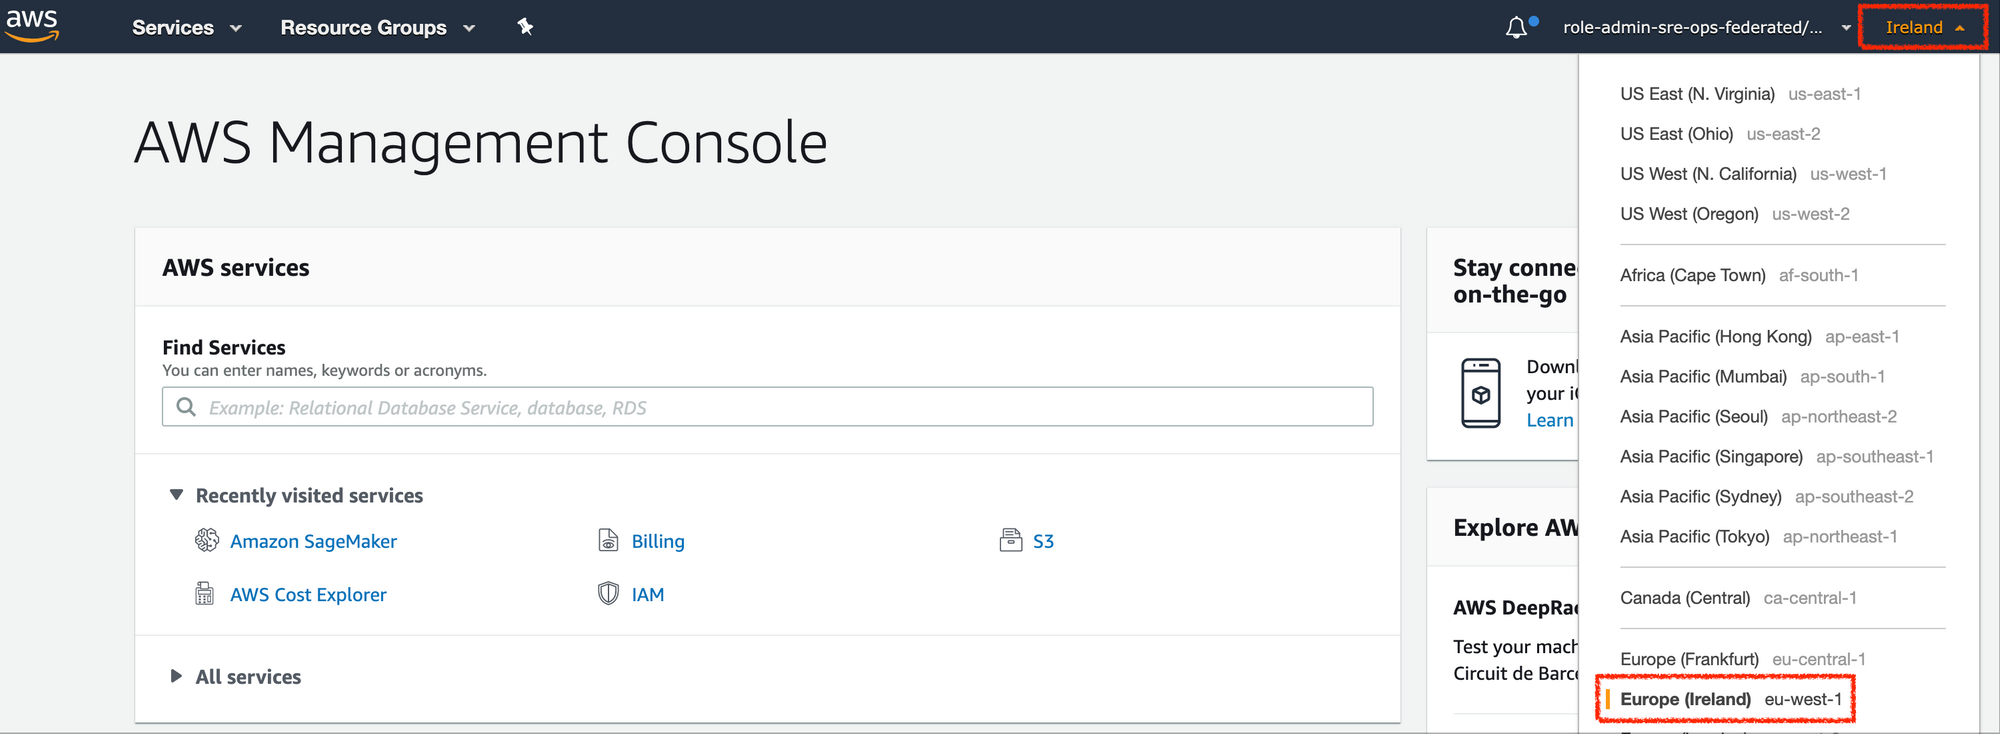Open the Resource Groups dropdown
Image resolution: width=2000 pixels, height=734 pixels.
point(377,27)
